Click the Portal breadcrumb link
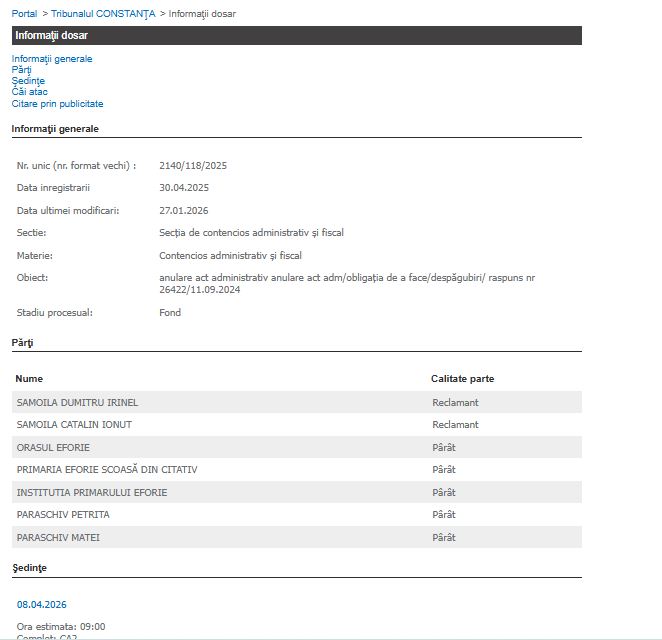This screenshot has width=662, height=640. pos(24,14)
